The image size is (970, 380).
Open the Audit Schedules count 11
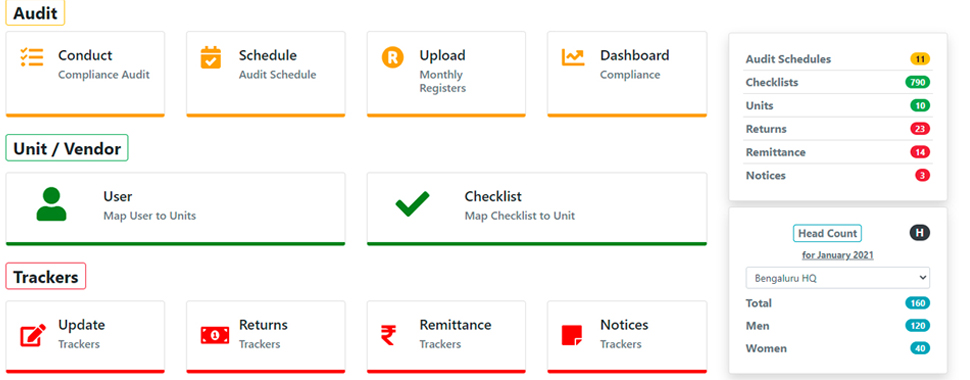[x=920, y=59]
